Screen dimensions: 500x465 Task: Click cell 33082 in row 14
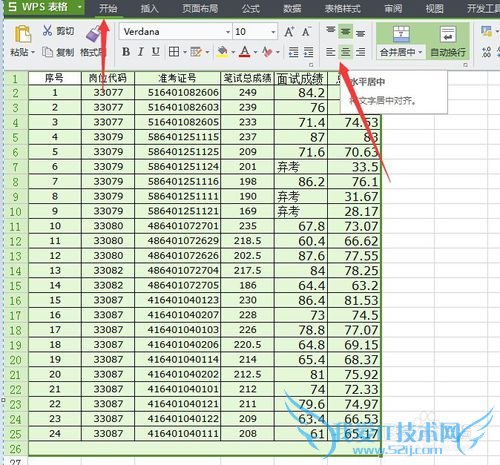(108, 270)
